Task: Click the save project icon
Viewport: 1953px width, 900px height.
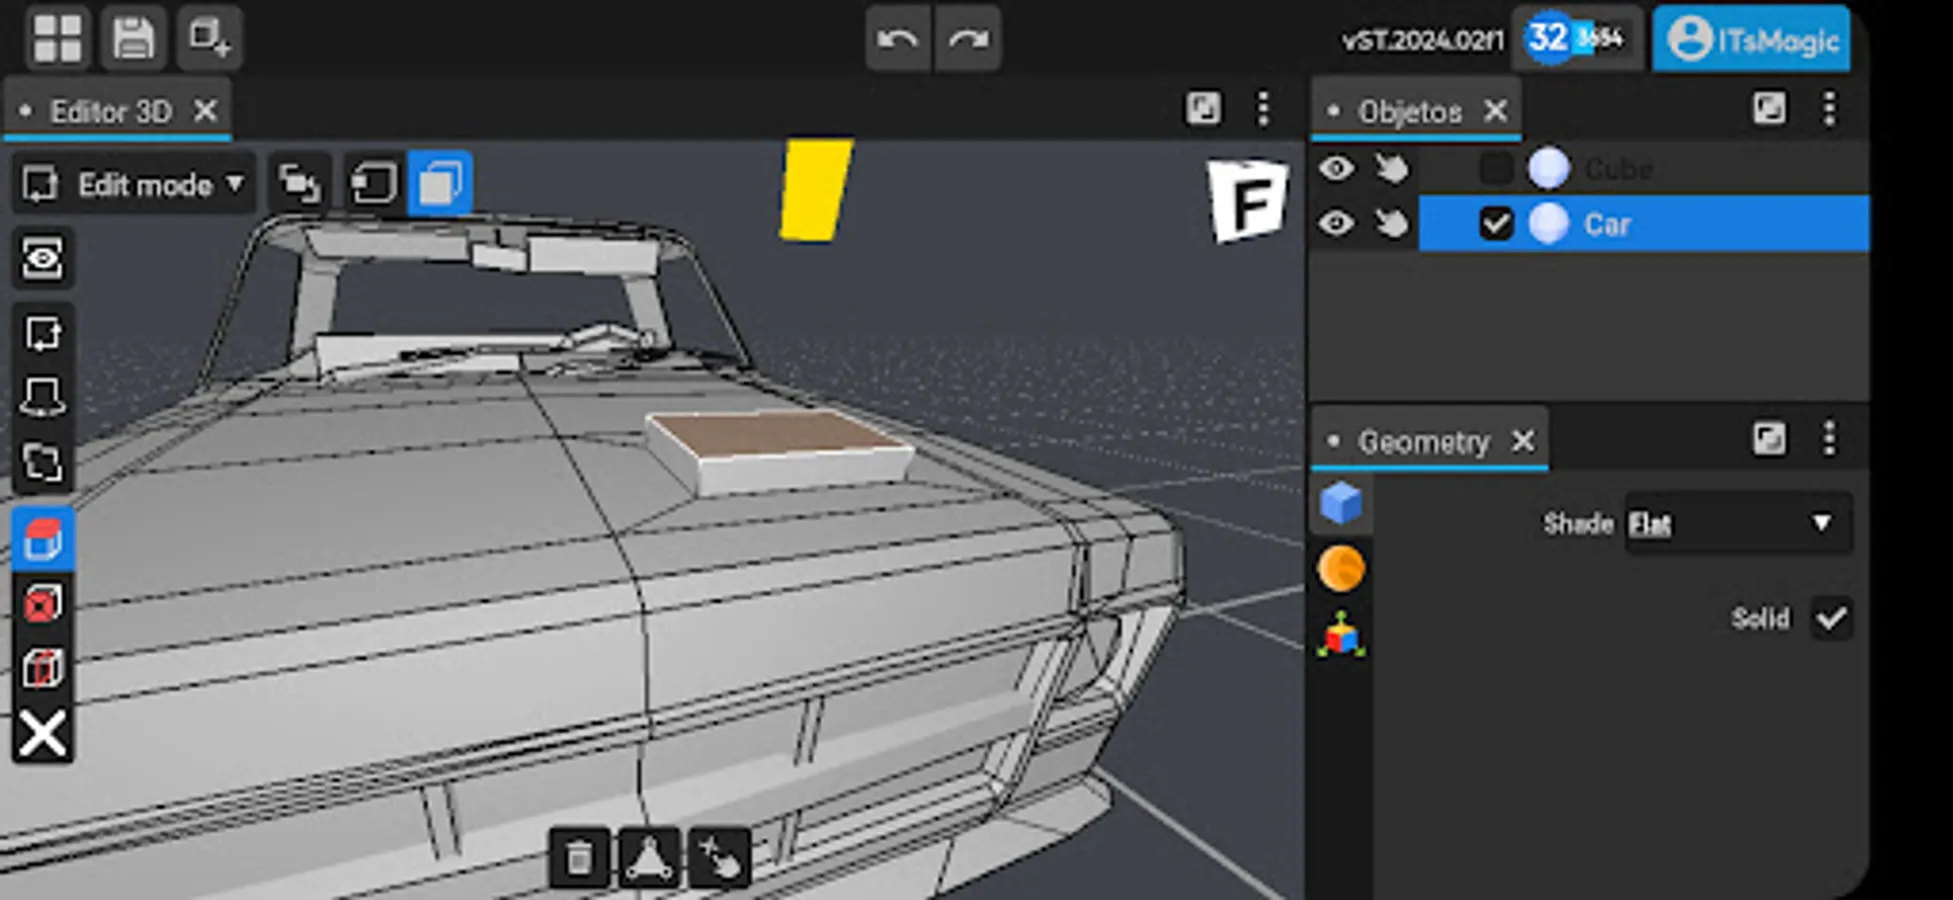Action: (131, 38)
